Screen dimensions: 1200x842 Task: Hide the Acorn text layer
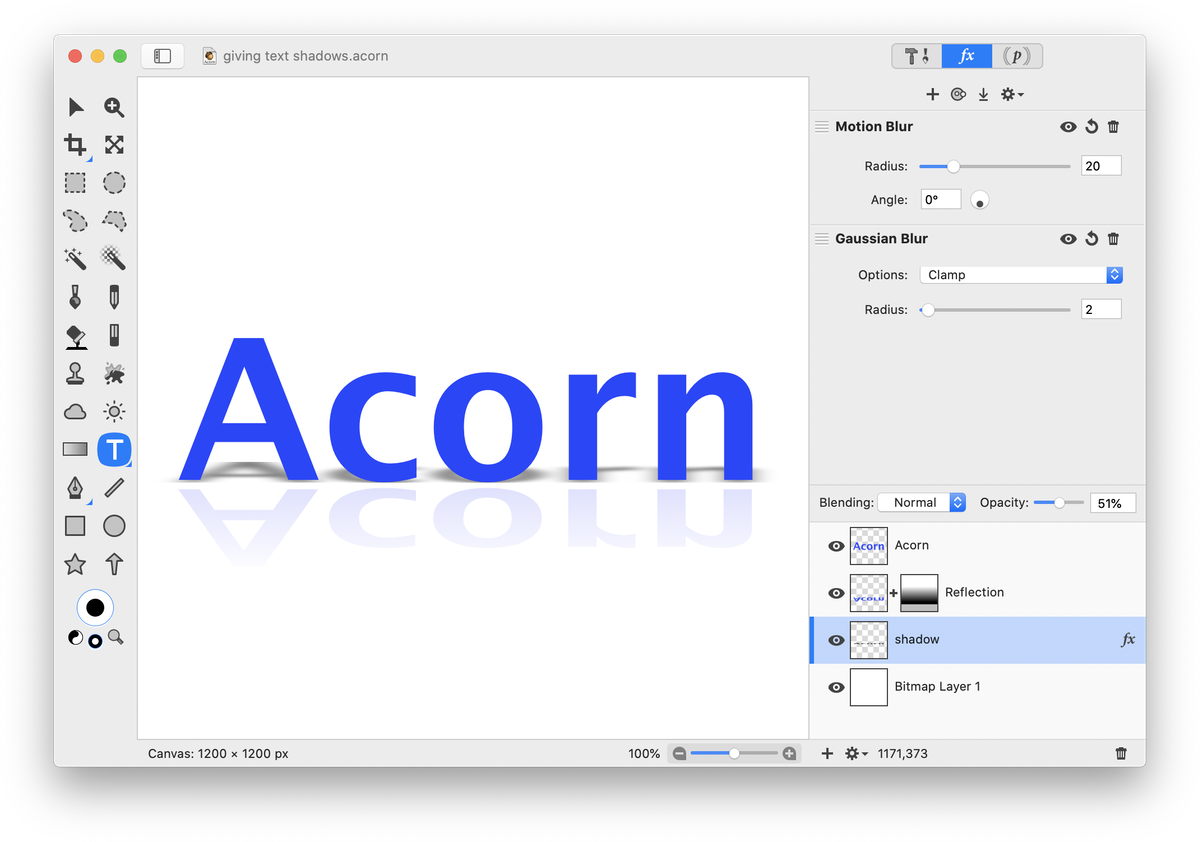point(837,546)
